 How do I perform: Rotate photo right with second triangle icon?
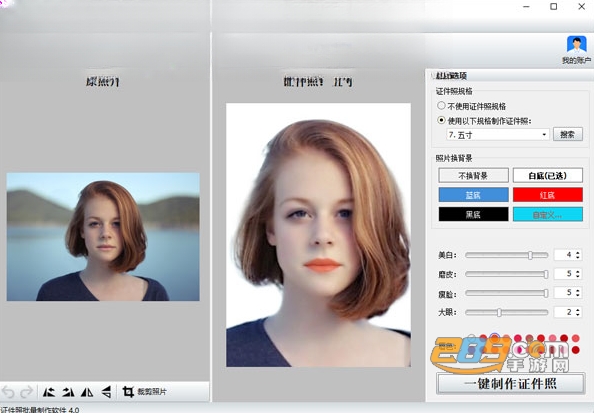[x=68, y=392]
